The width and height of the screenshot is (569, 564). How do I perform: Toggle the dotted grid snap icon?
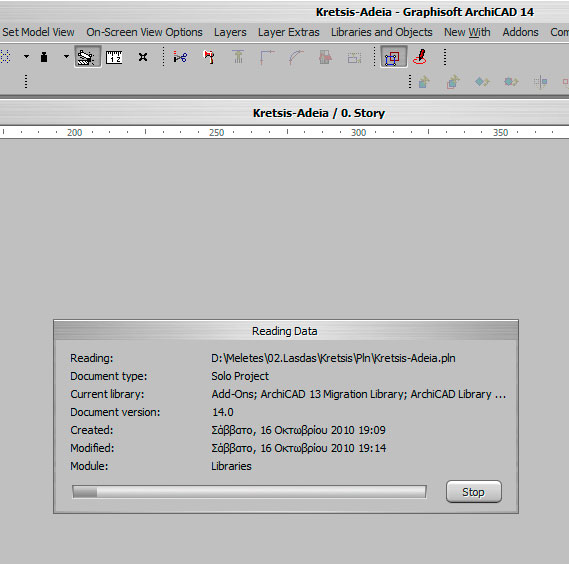[x=5, y=57]
